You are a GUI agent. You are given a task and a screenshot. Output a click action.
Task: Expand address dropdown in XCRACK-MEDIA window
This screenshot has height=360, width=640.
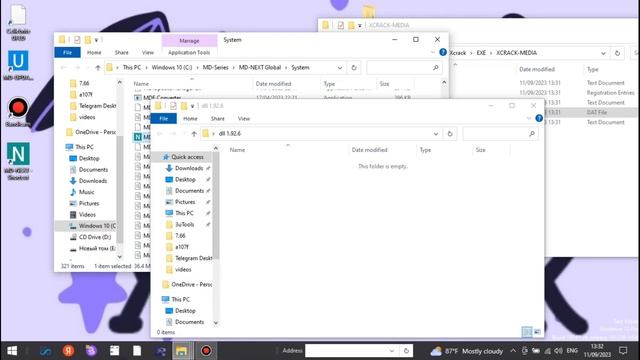tap(603, 53)
